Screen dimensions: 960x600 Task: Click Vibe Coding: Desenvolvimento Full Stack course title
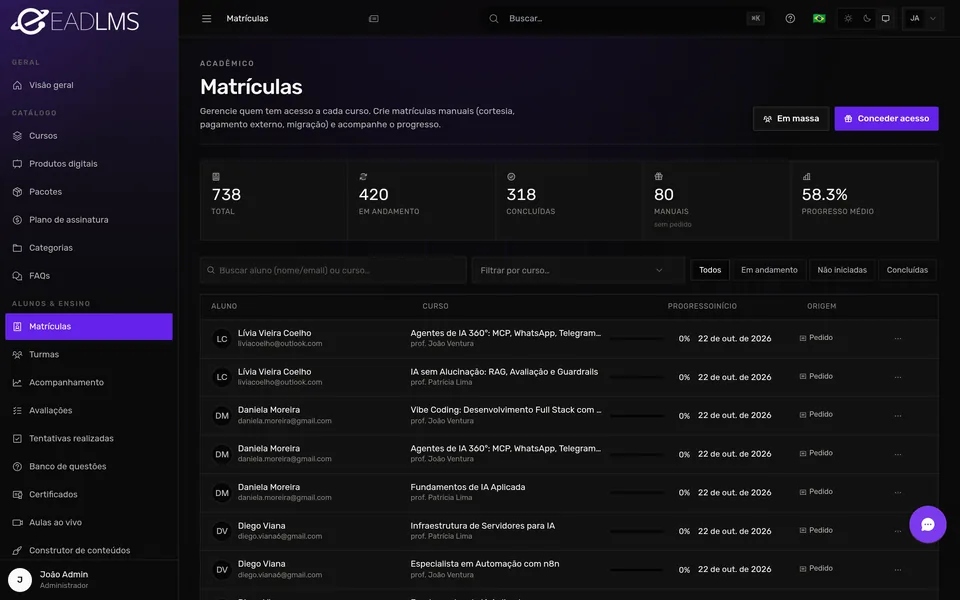click(506, 410)
